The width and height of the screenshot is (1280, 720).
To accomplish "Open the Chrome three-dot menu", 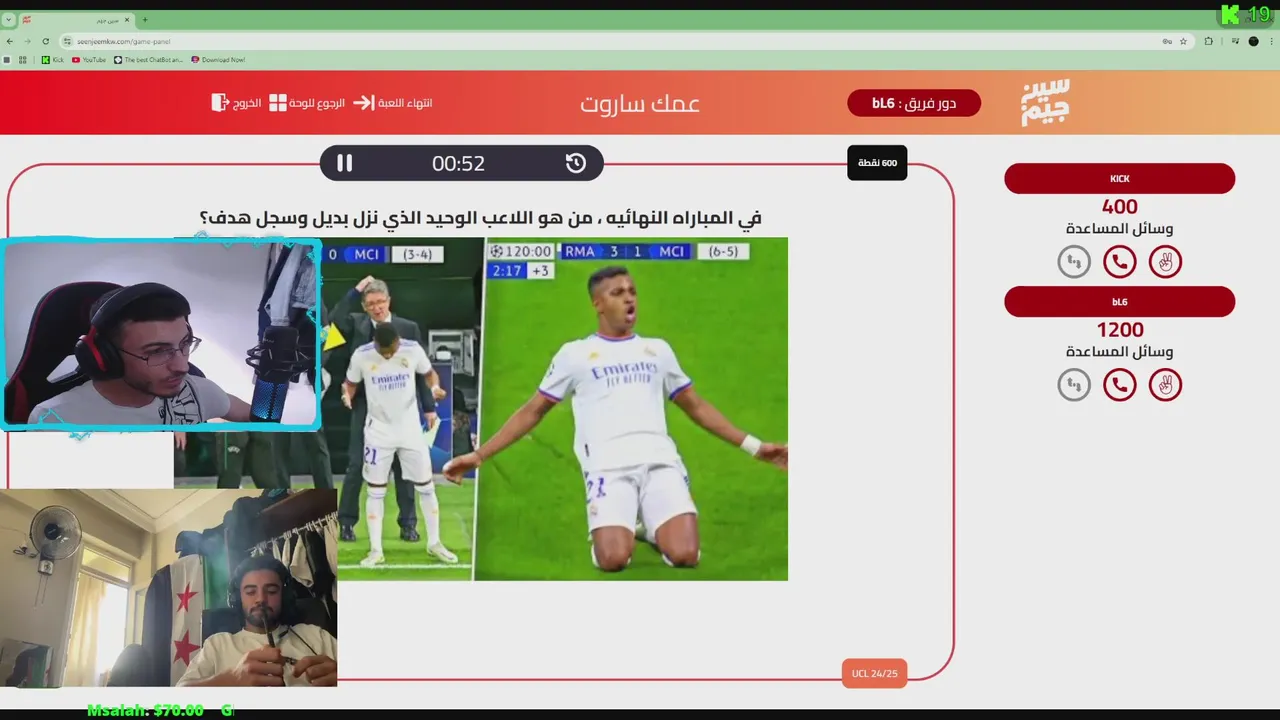I will 1271,41.
